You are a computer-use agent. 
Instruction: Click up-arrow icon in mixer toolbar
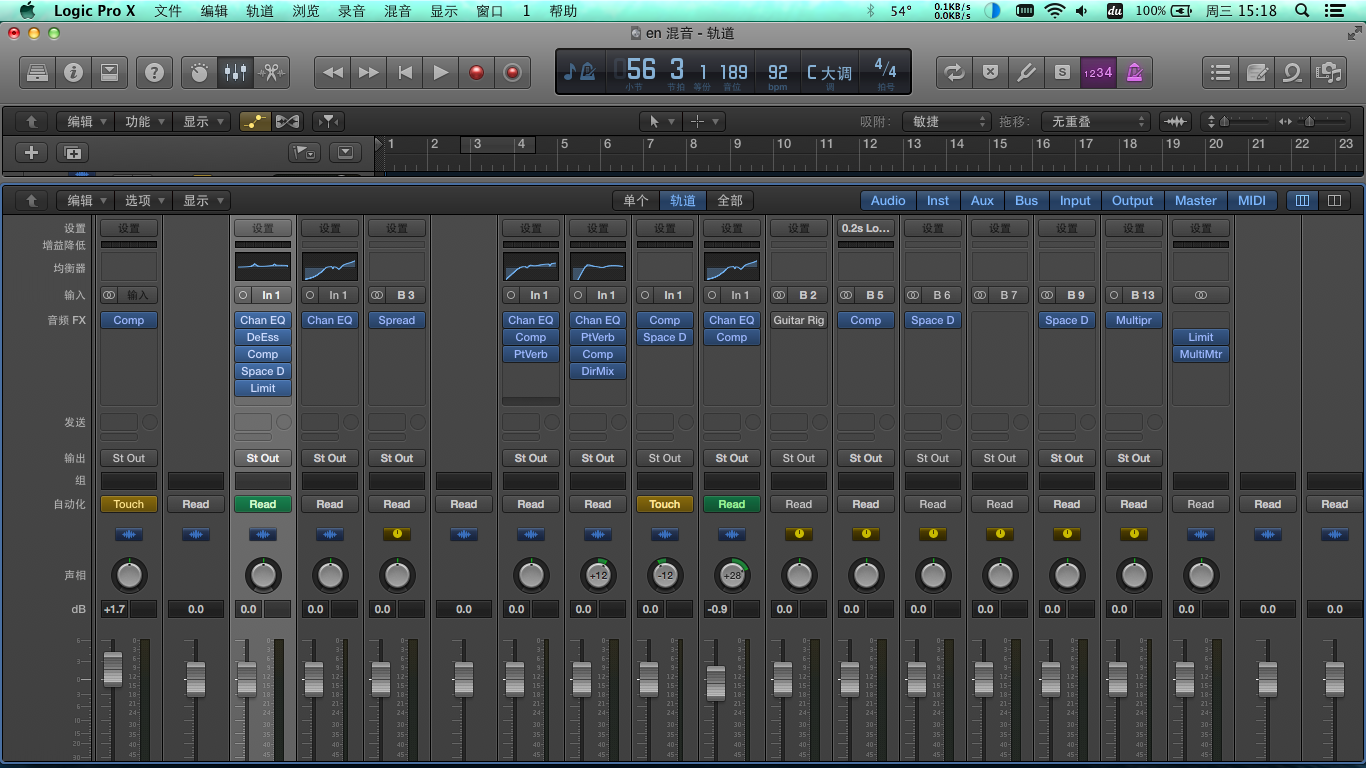point(32,200)
